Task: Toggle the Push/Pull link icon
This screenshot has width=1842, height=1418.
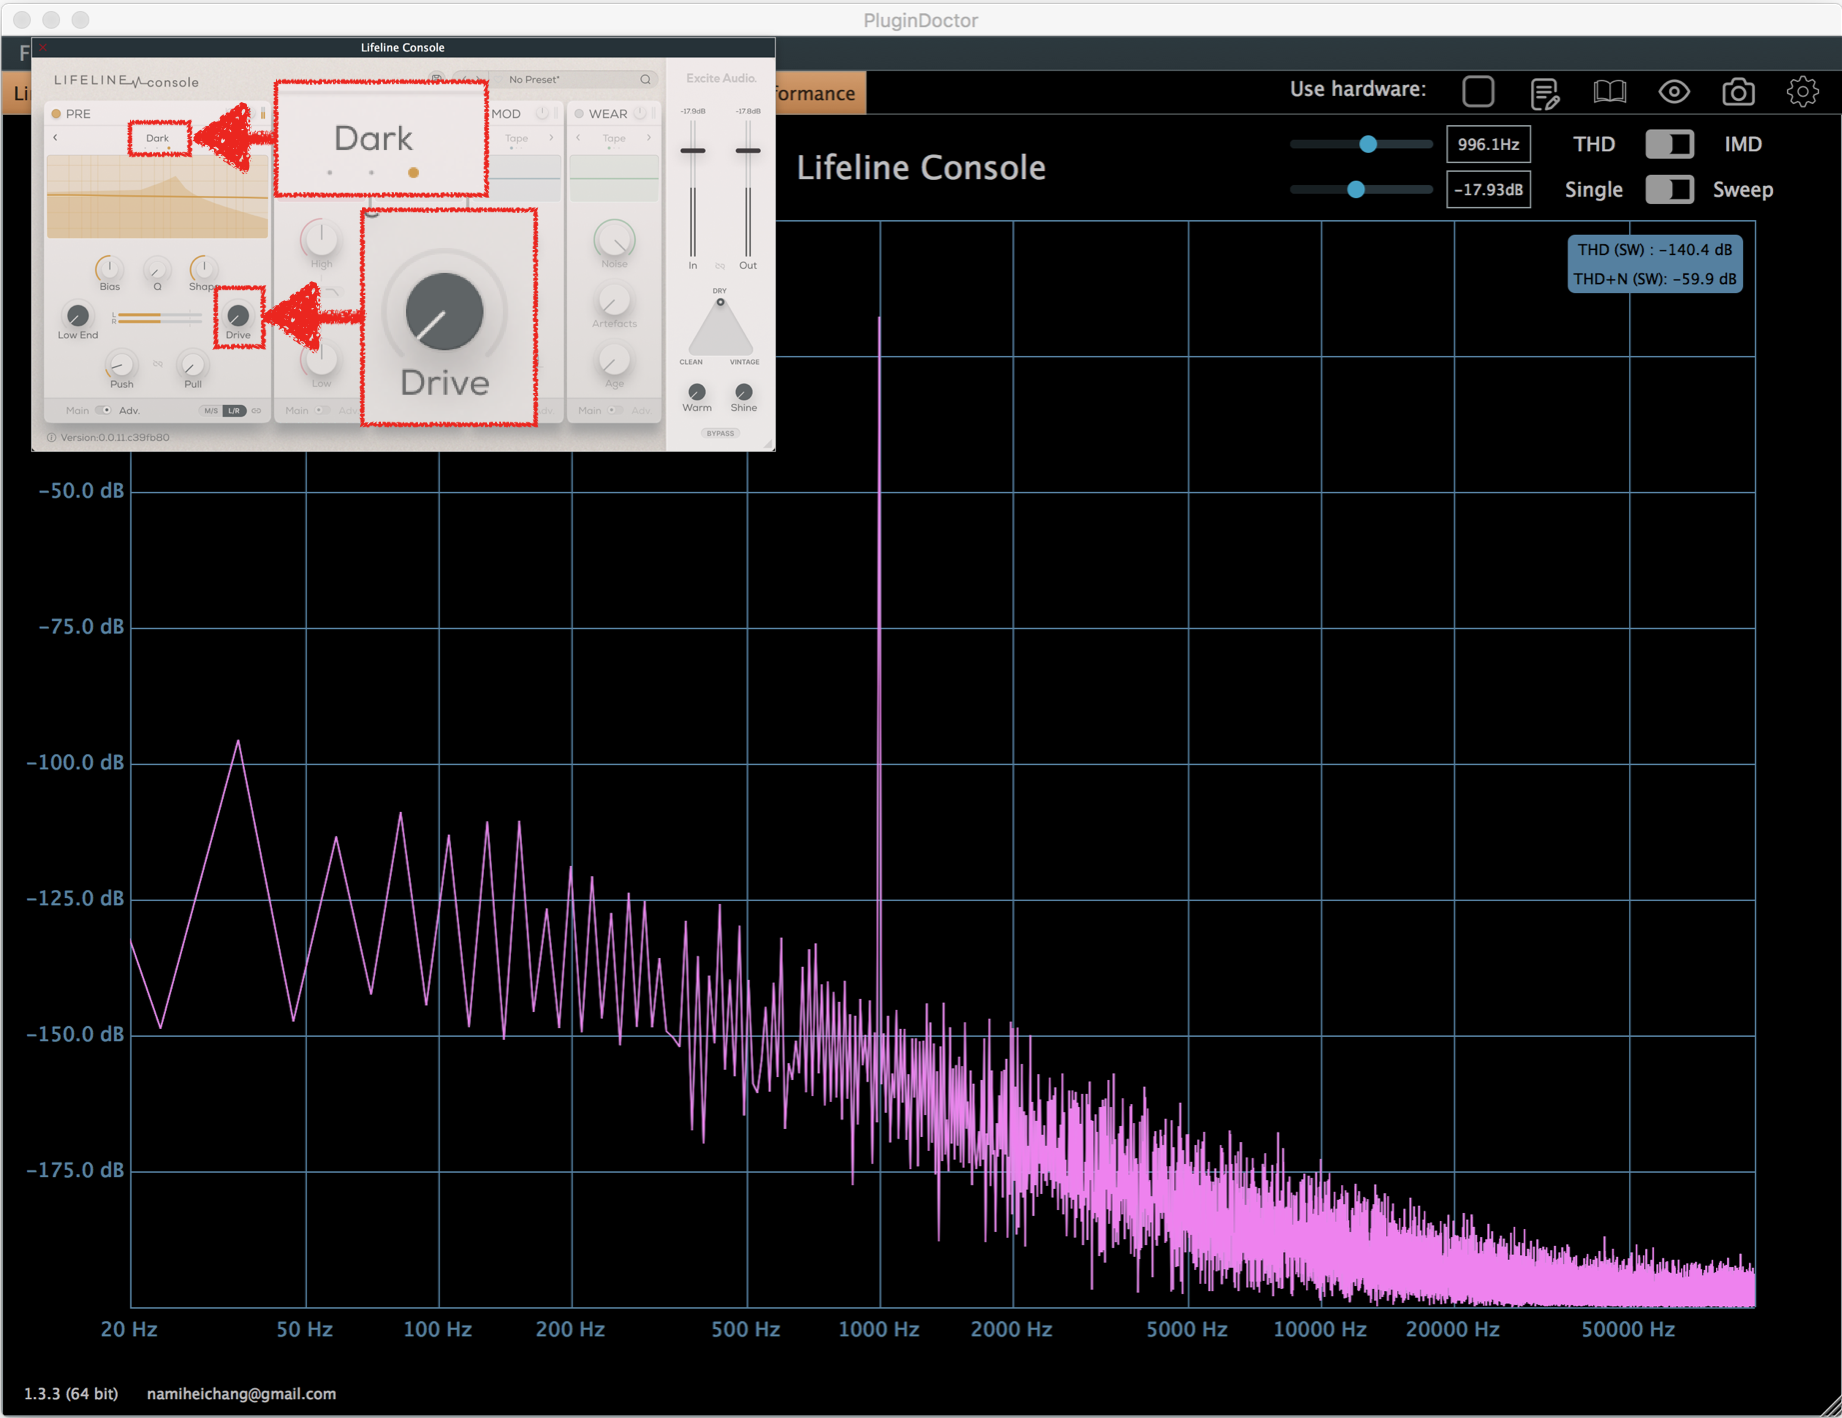Action: point(158,364)
